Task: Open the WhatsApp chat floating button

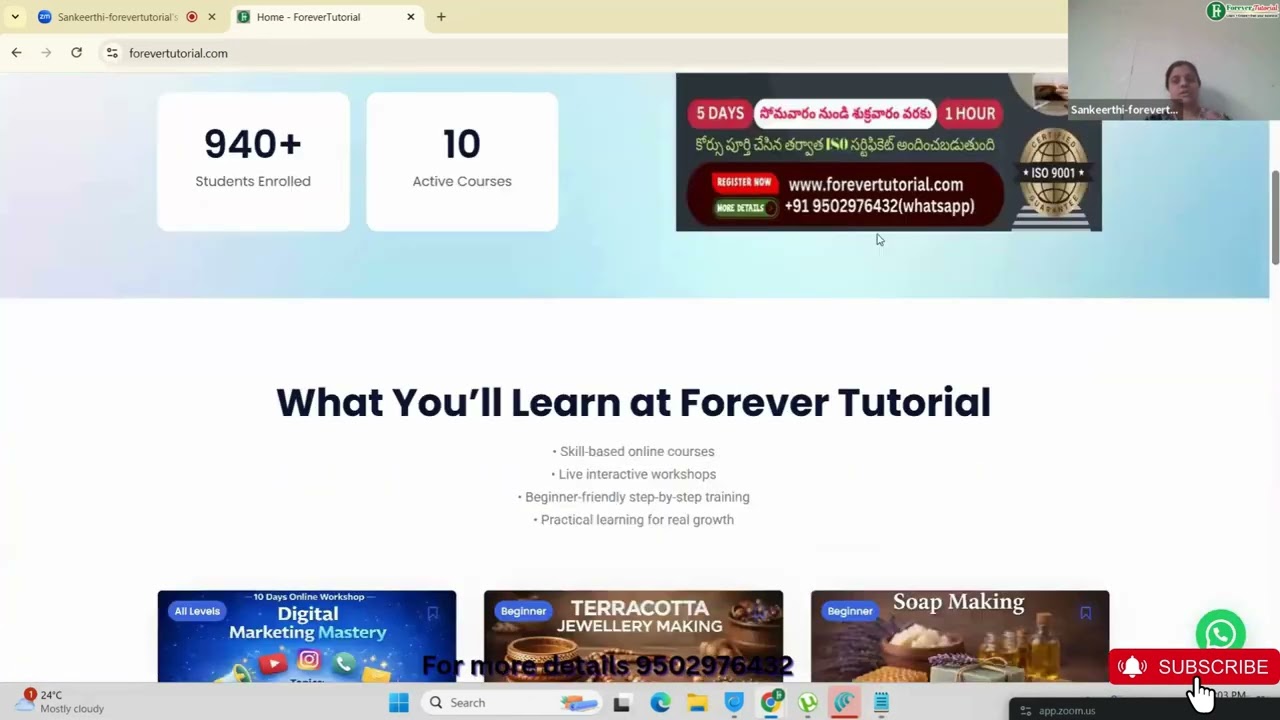Action: pyautogui.click(x=1220, y=634)
